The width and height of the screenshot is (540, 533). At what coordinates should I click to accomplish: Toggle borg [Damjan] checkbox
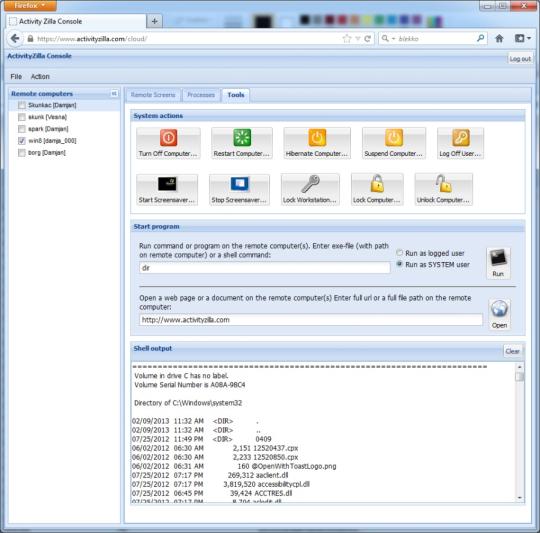(22, 153)
